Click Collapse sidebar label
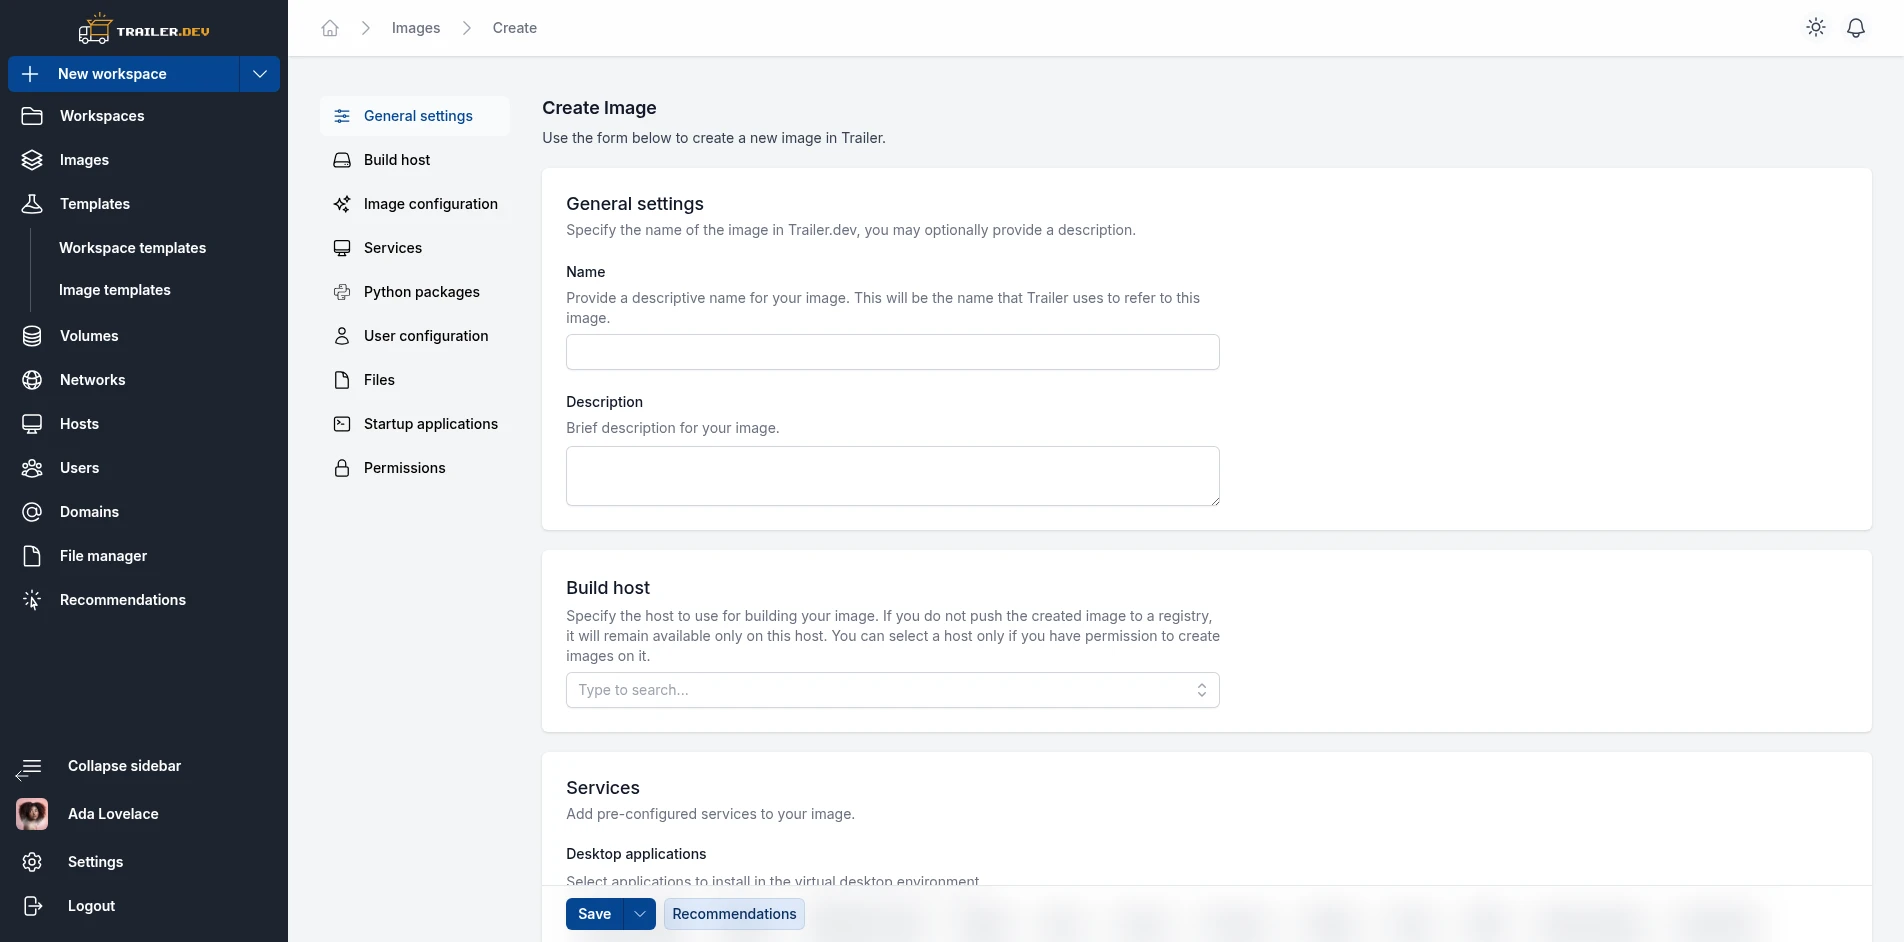The image size is (1904, 942). point(124,766)
